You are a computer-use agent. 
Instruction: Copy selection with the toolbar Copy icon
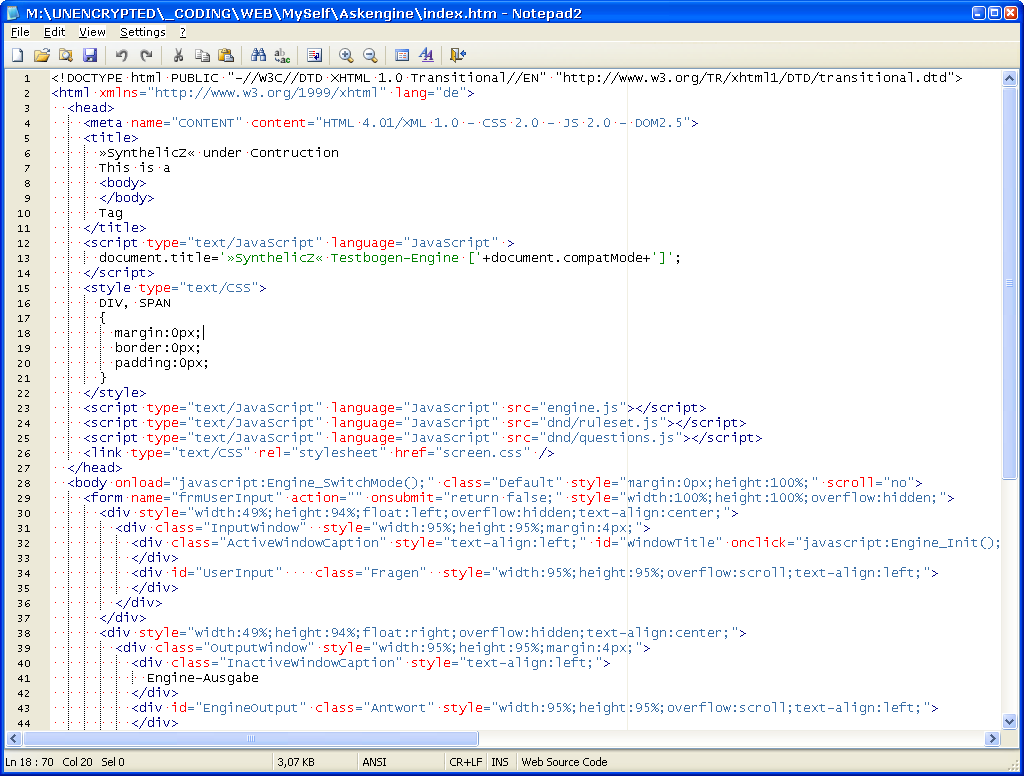pyautogui.click(x=202, y=56)
